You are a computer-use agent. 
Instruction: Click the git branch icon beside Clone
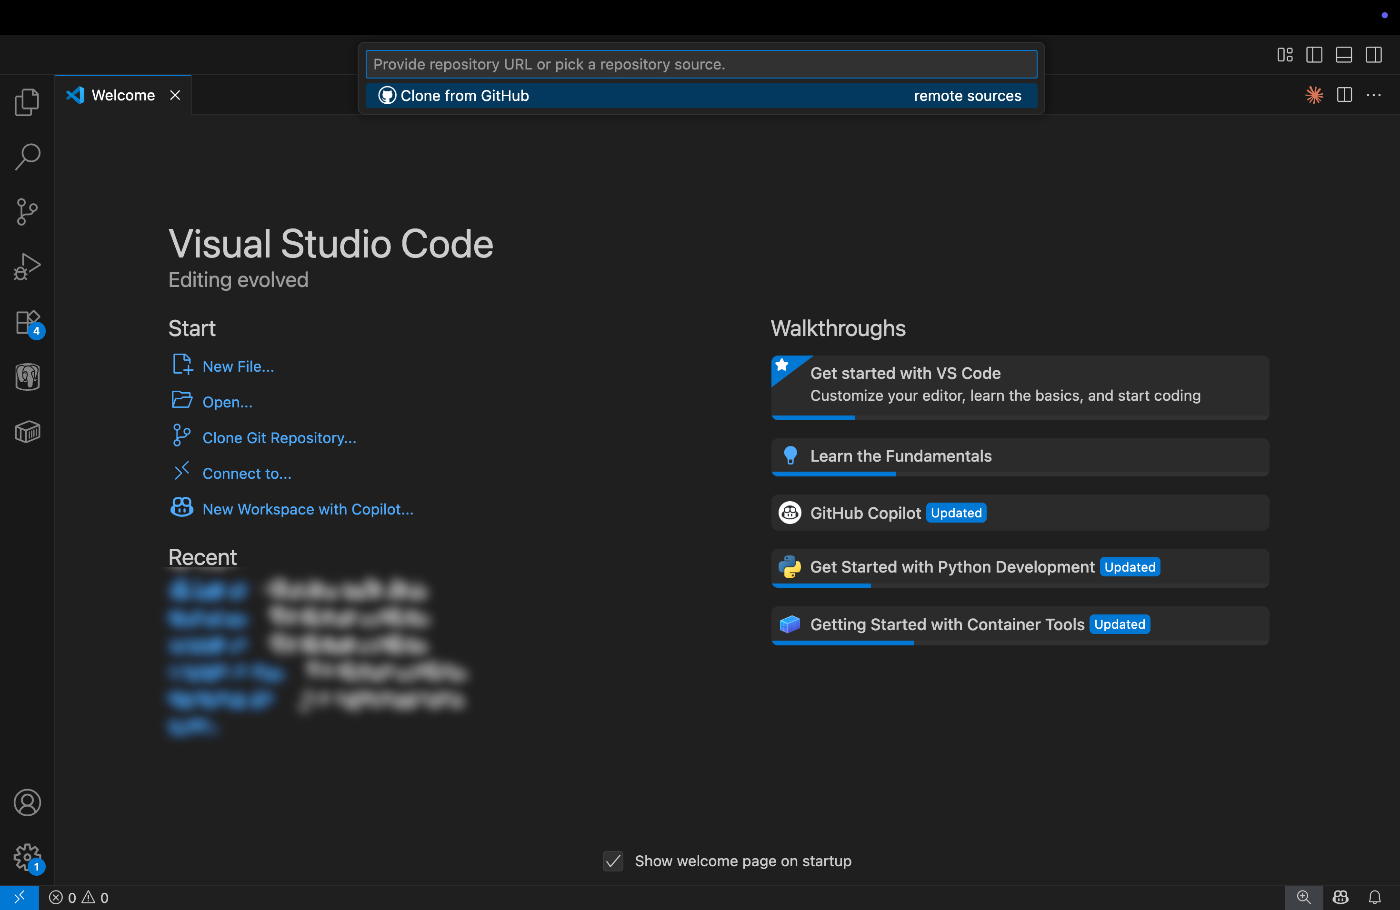coord(182,435)
